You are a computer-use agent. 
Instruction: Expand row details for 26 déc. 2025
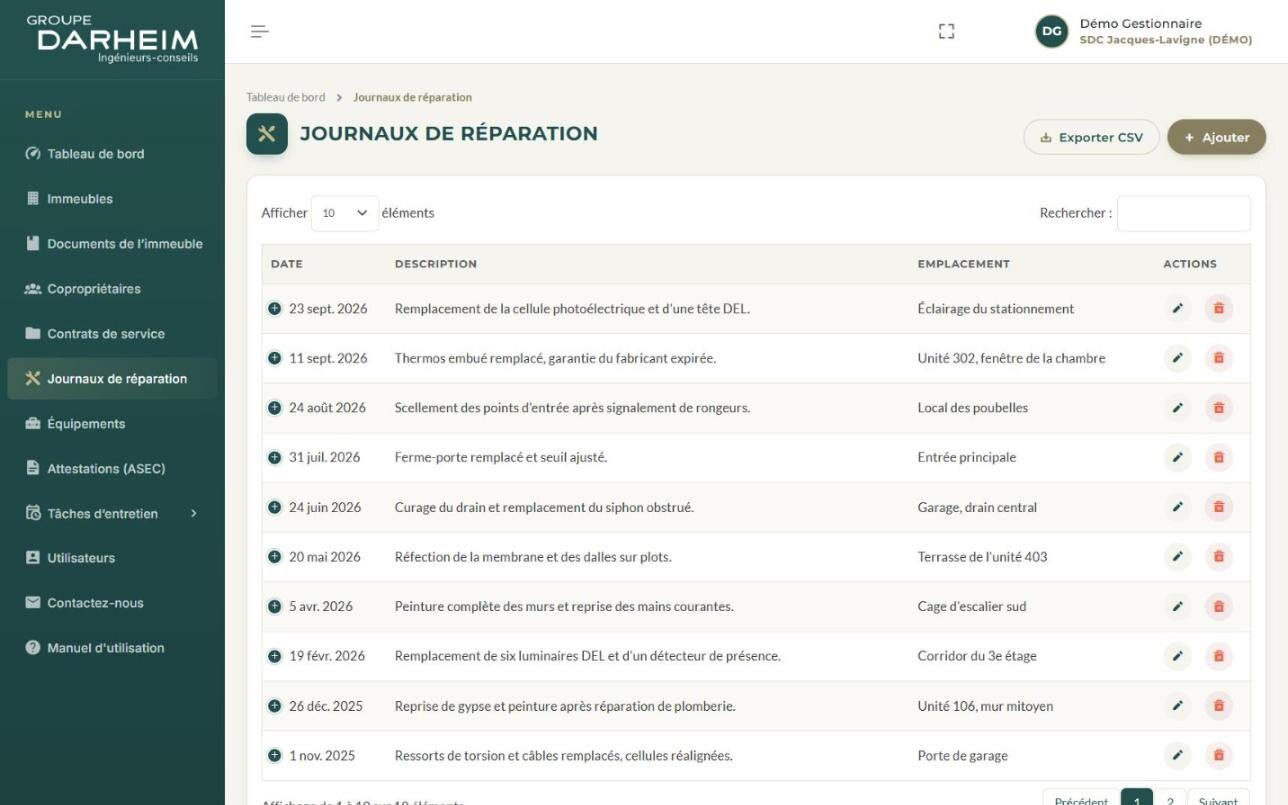(x=275, y=706)
